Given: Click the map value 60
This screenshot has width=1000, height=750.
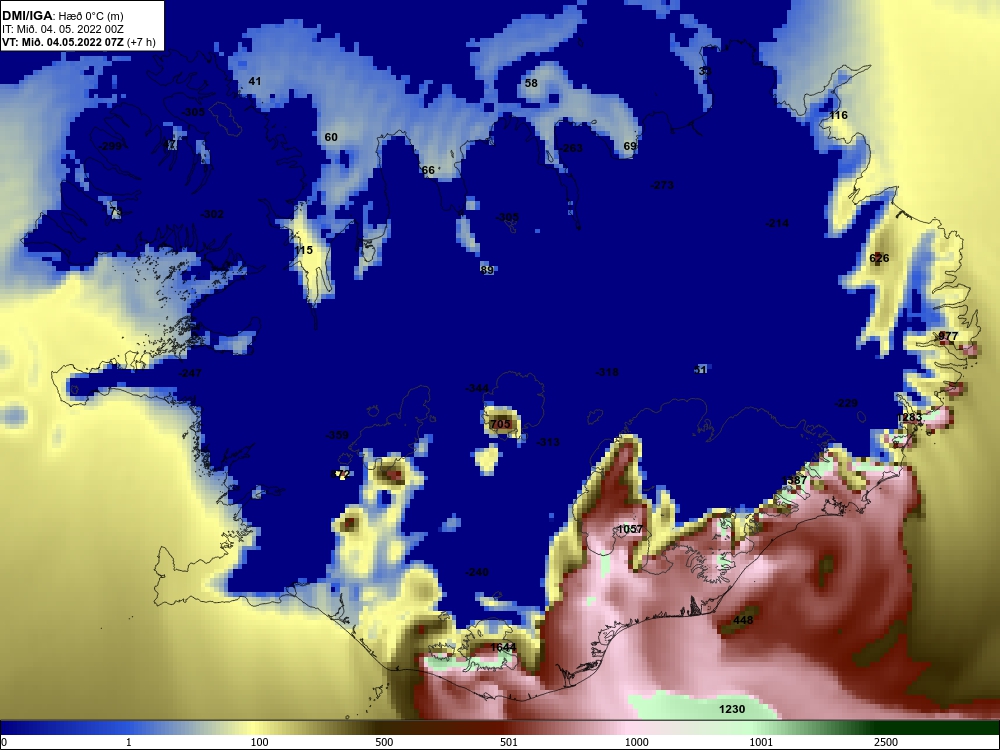Looking at the screenshot, I should (x=330, y=137).
